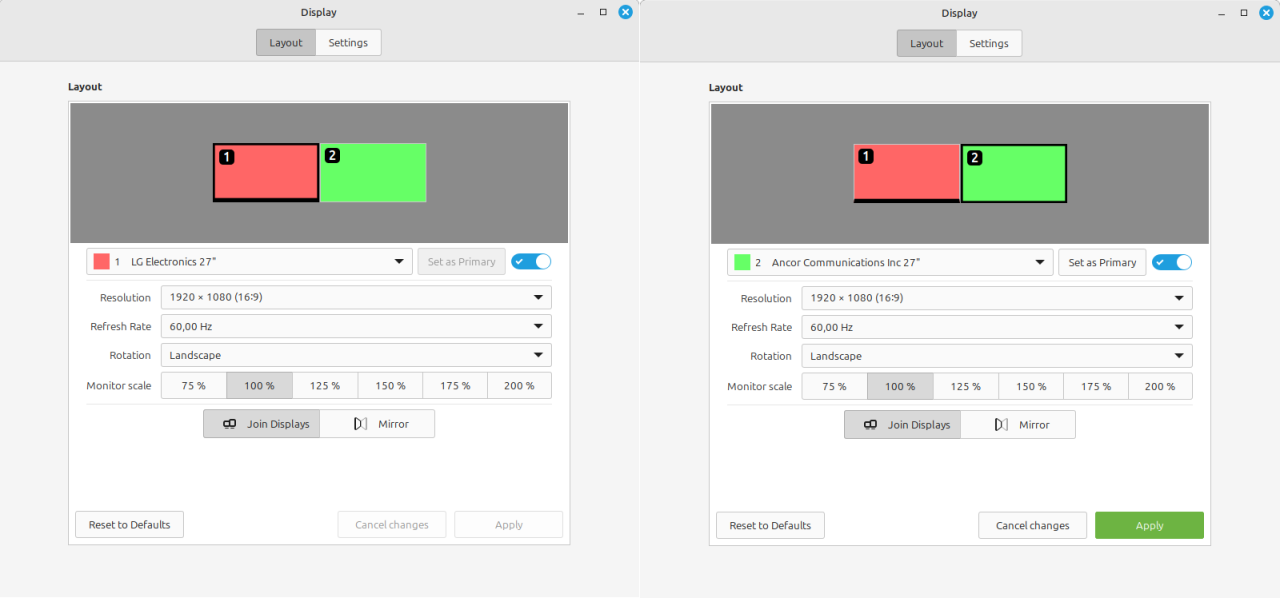Click the Mirror icon in LG Electronics window
The width and height of the screenshot is (1280, 598).
point(361,424)
